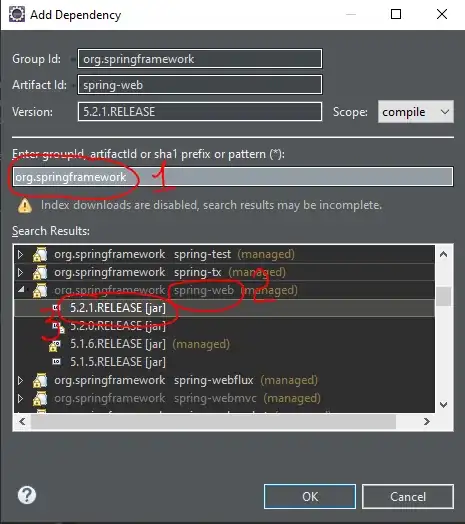Collapse the spring-web tree node
Screen dimensions: 465x524
[x=21, y=289]
